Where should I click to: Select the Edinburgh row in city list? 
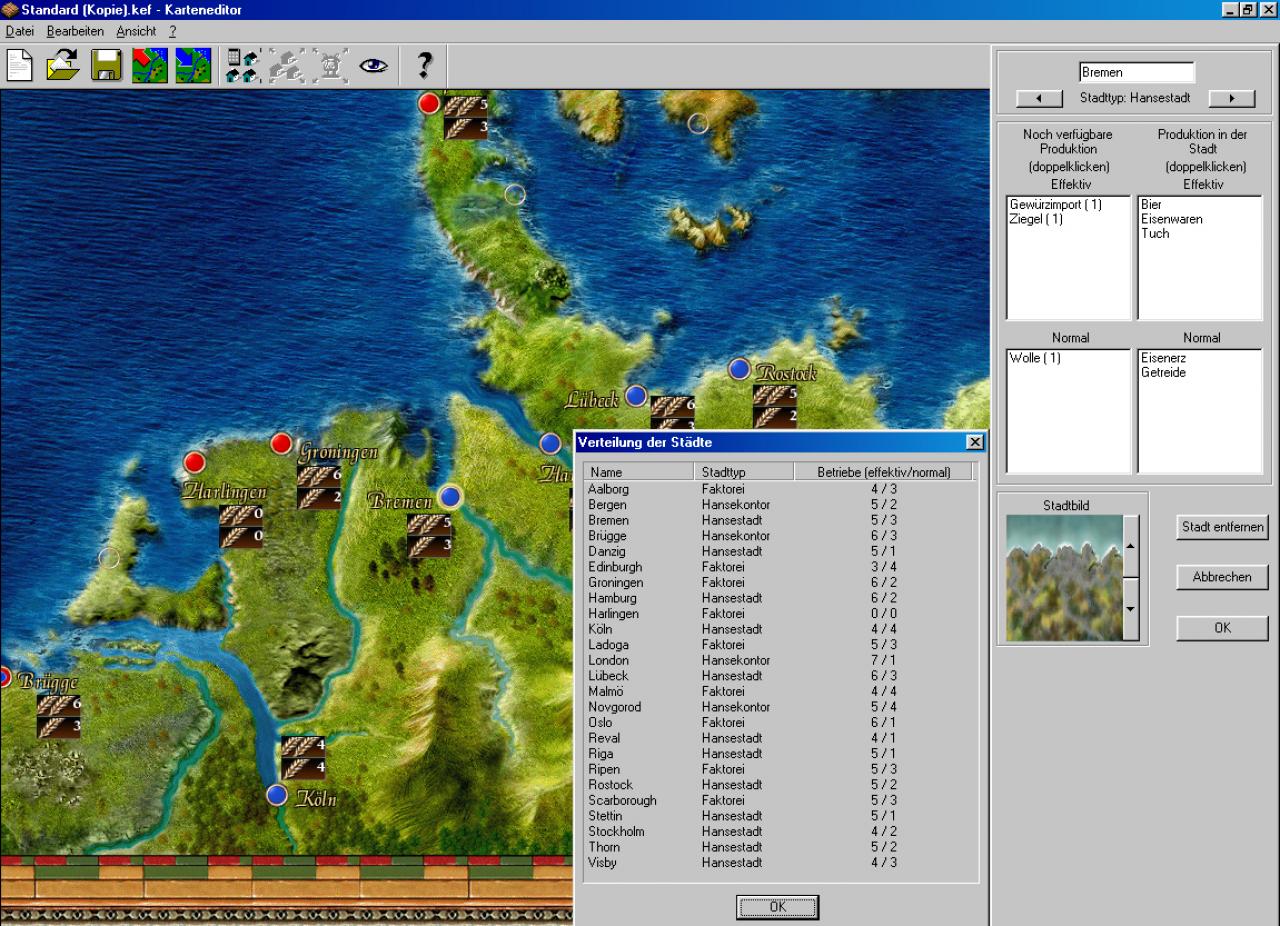coord(779,567)
